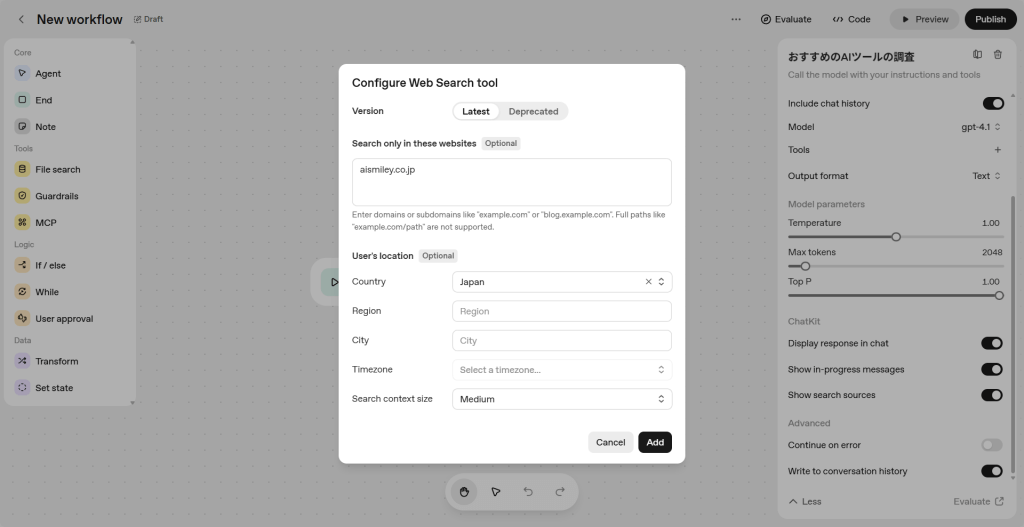The height and width of the screenshot is (527, 1024).
Task: Click the redo arrow icon
Action: coord(560,491)
